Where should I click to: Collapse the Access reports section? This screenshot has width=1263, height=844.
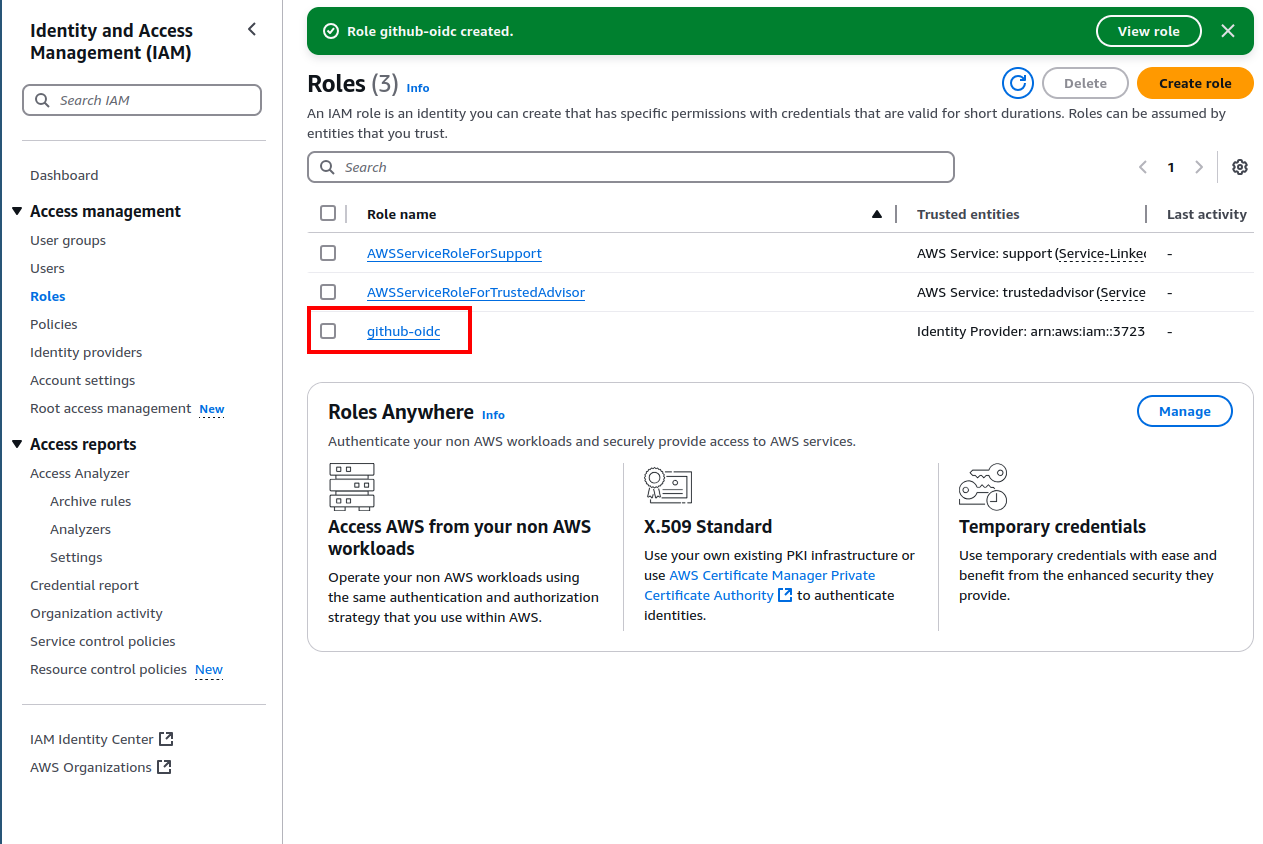pyautogui.click(x=17, y=444)
